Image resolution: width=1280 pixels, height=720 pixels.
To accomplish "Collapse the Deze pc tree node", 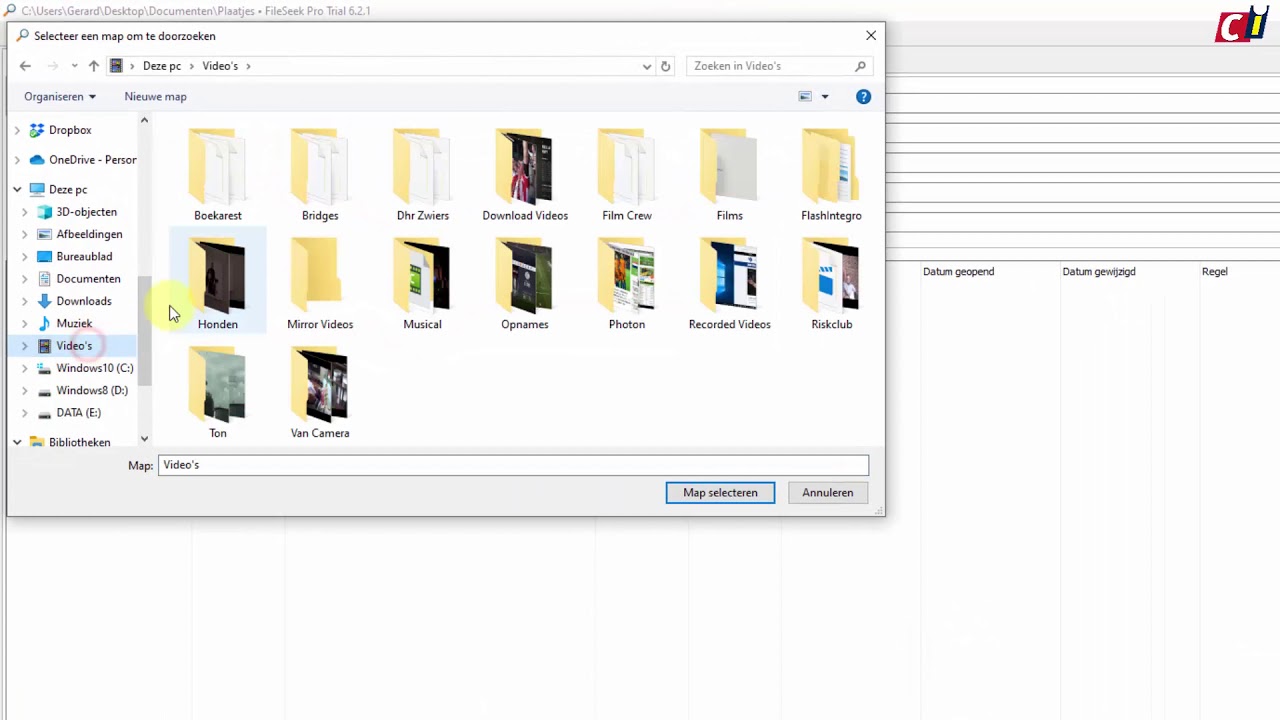I will point(17,189).
